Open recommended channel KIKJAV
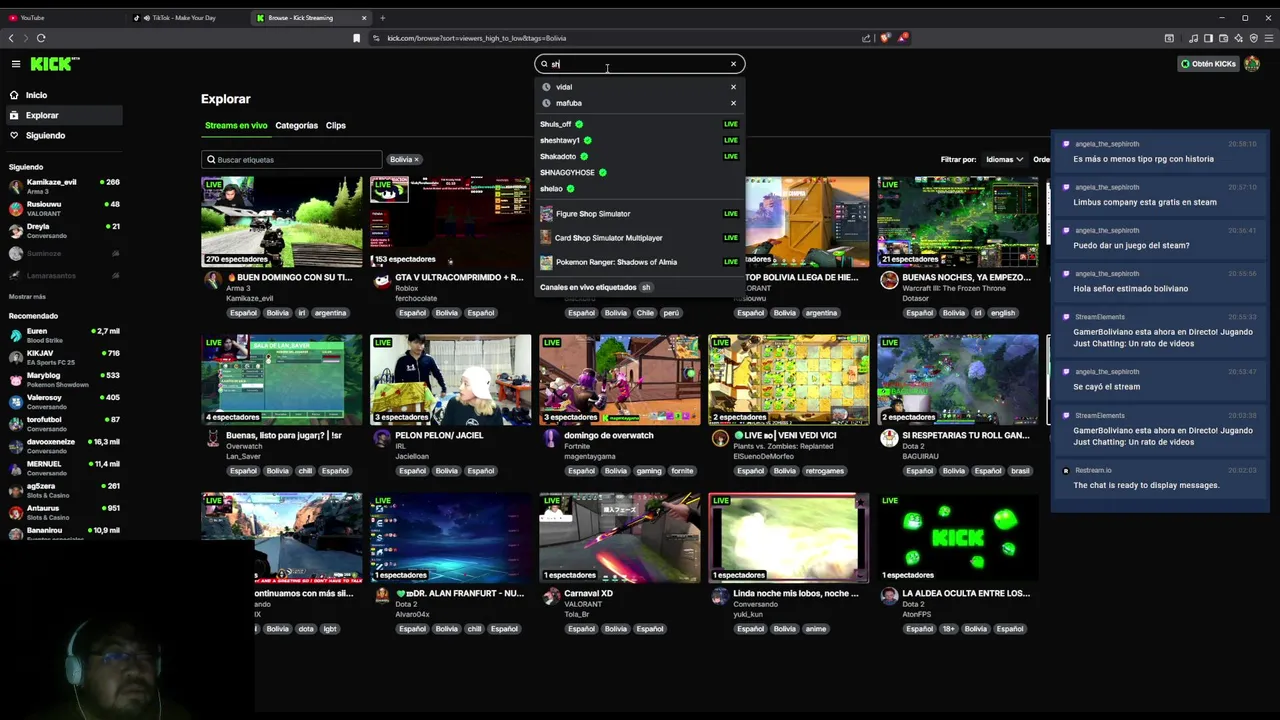Viewport: 1280px width, 720px height. 64,357
